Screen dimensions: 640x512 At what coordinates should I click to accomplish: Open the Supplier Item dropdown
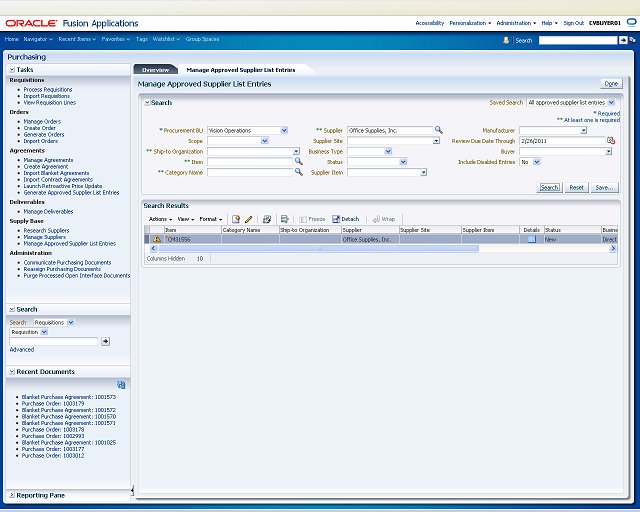tap(423, 173)
